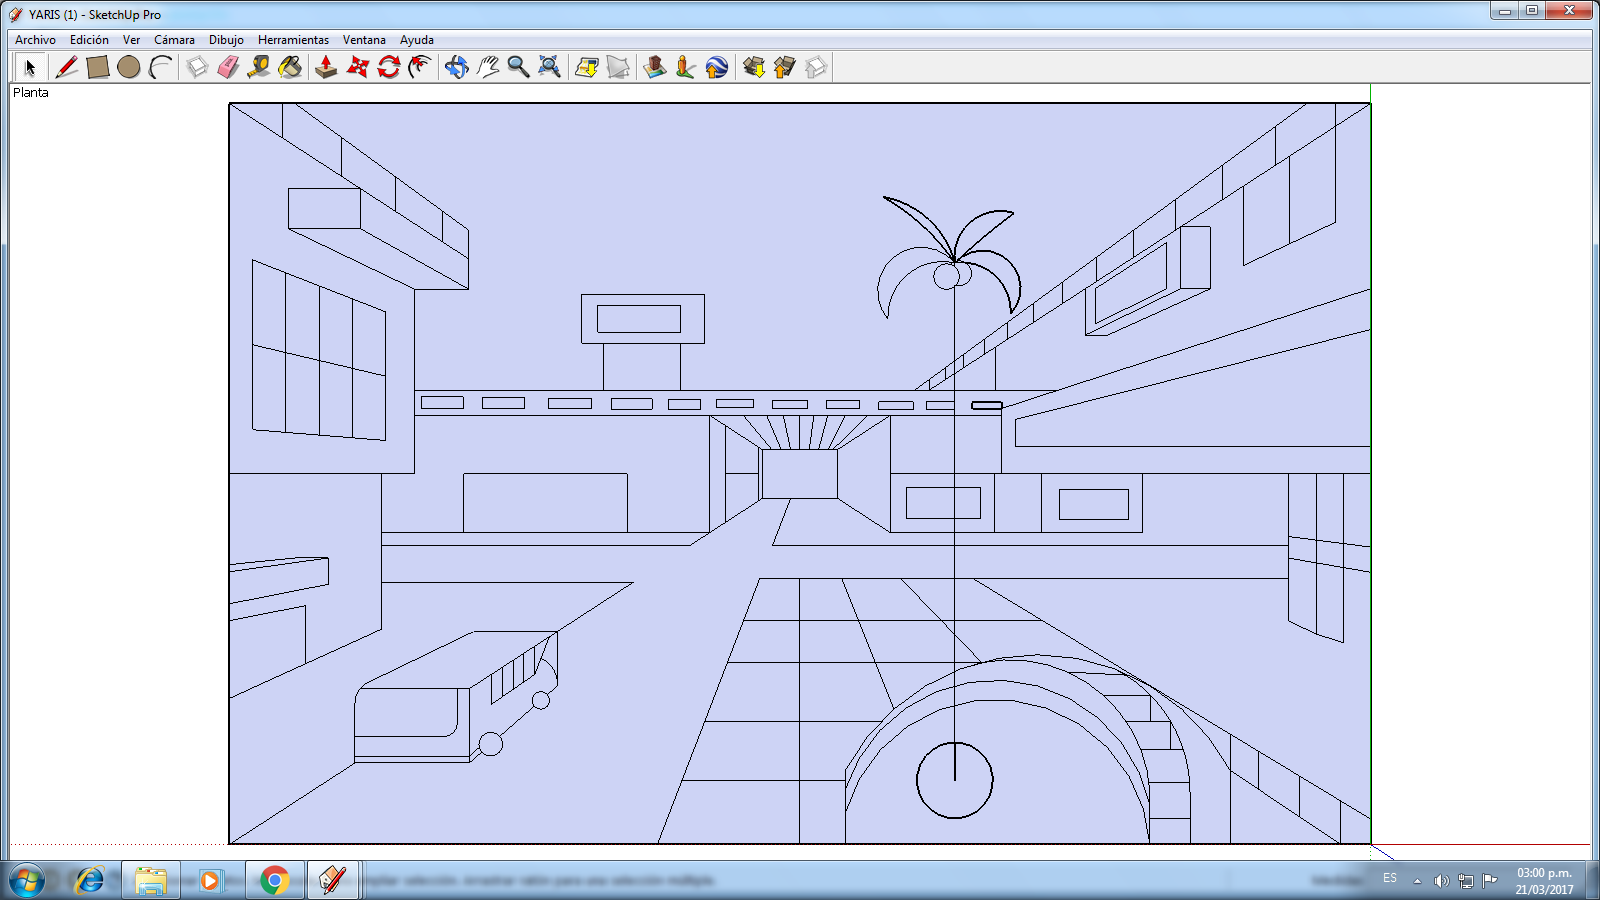Open the Ayuda menu
The width and height of the screenshot is (1600, 900).
coord(417,40)
